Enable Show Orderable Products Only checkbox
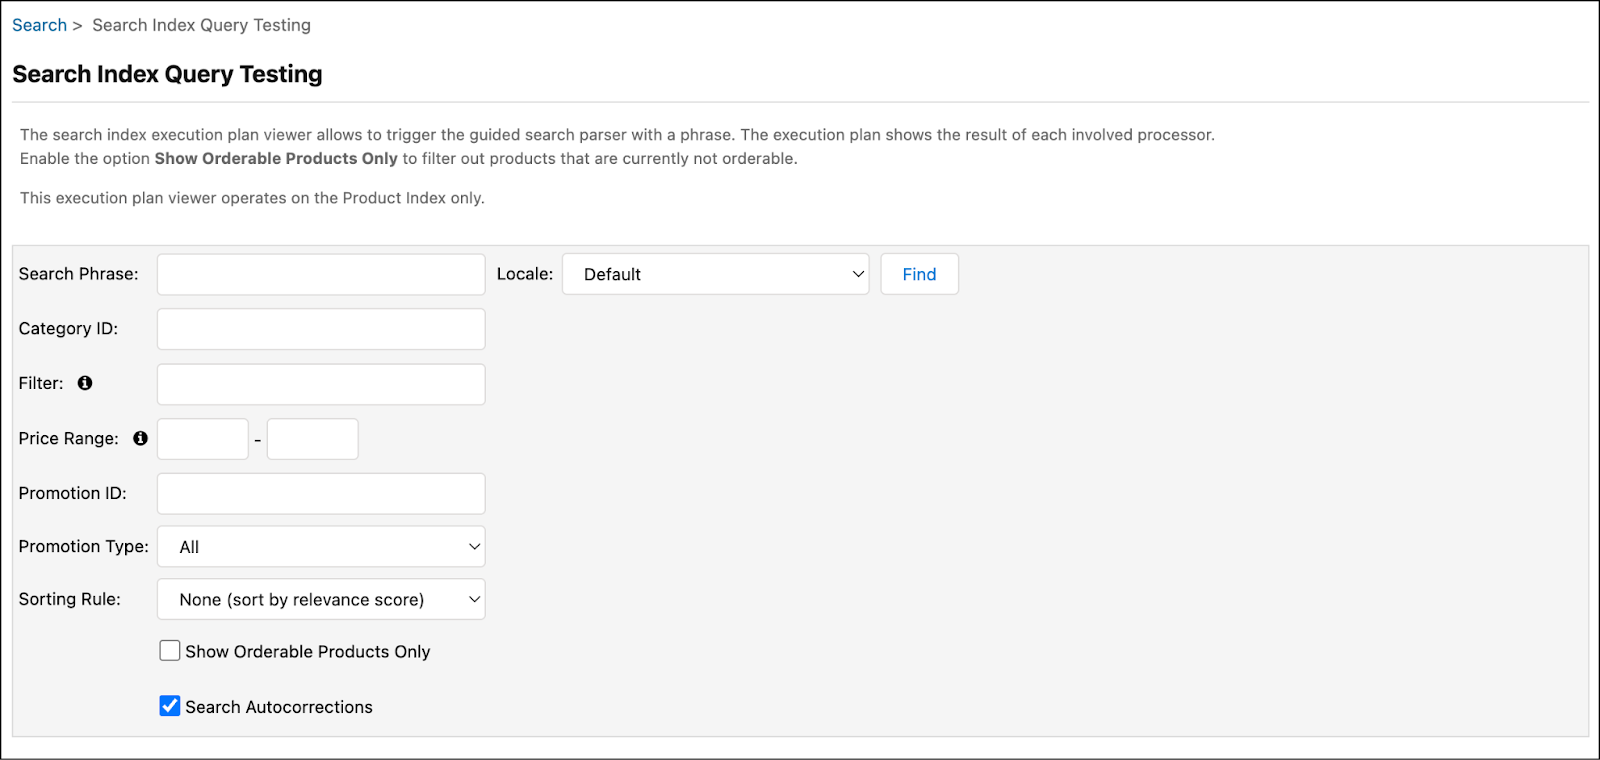 [x=170, y=651]
